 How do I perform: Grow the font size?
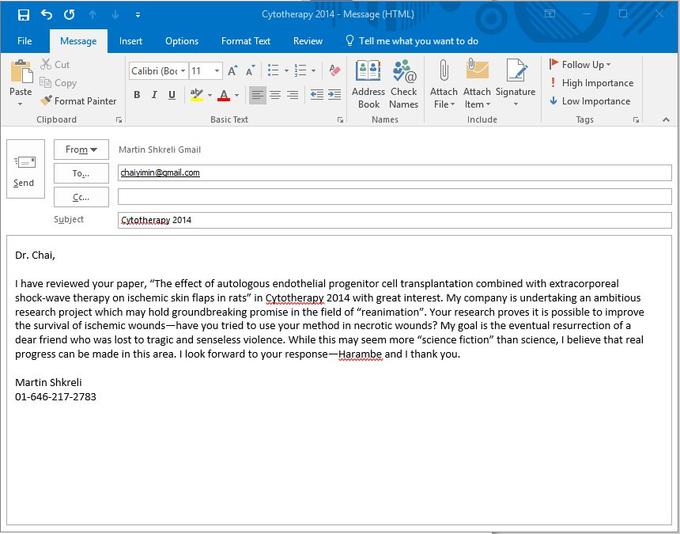click(x=232, y=71)
